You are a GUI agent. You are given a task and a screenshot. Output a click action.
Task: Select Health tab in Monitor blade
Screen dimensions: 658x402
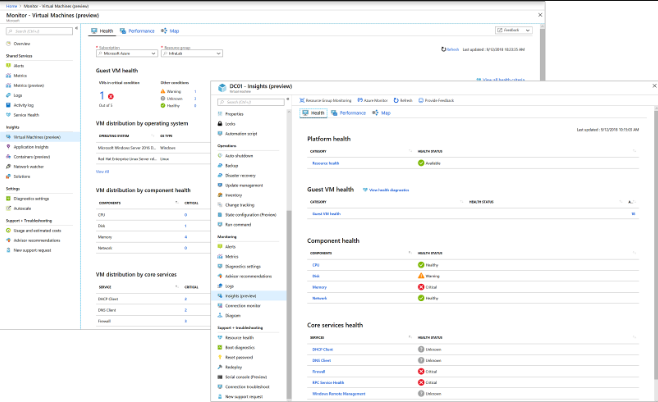tap(102, 31)
